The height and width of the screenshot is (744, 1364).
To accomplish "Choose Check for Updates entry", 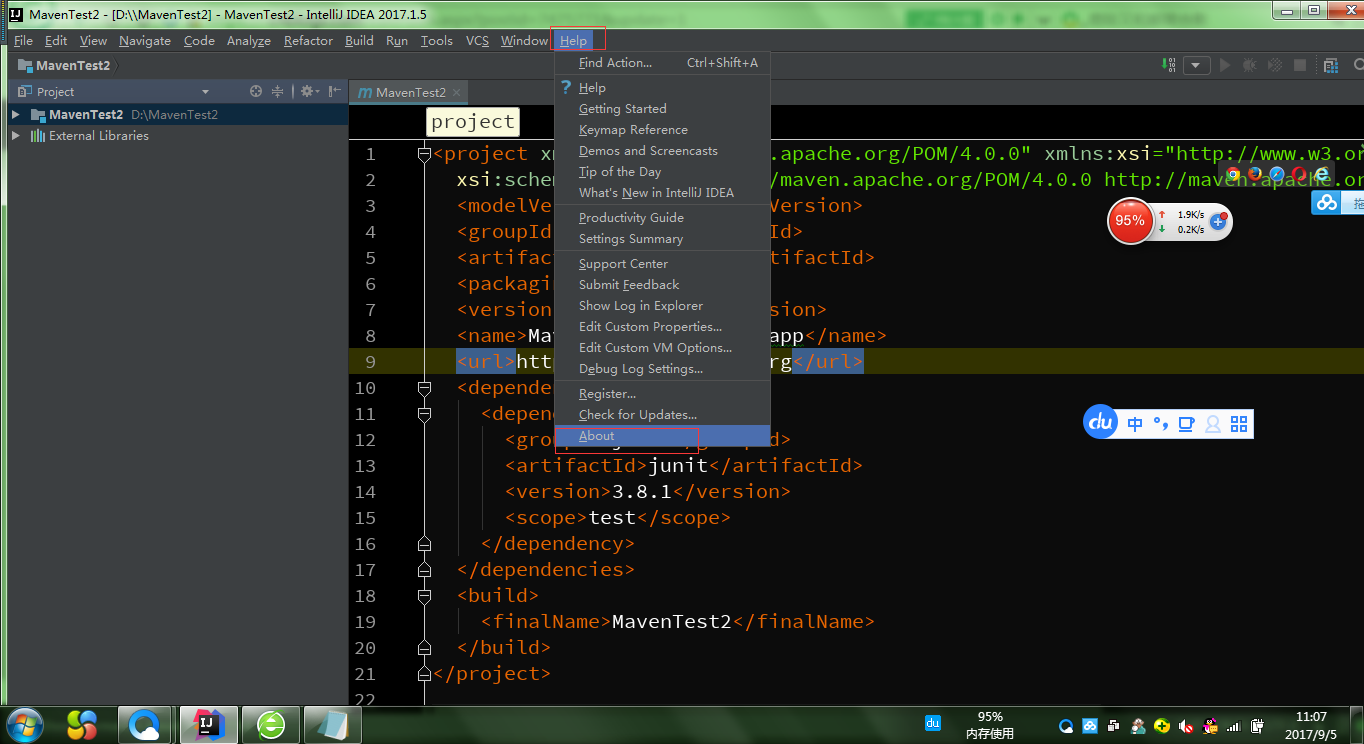I will pos(662,415).
